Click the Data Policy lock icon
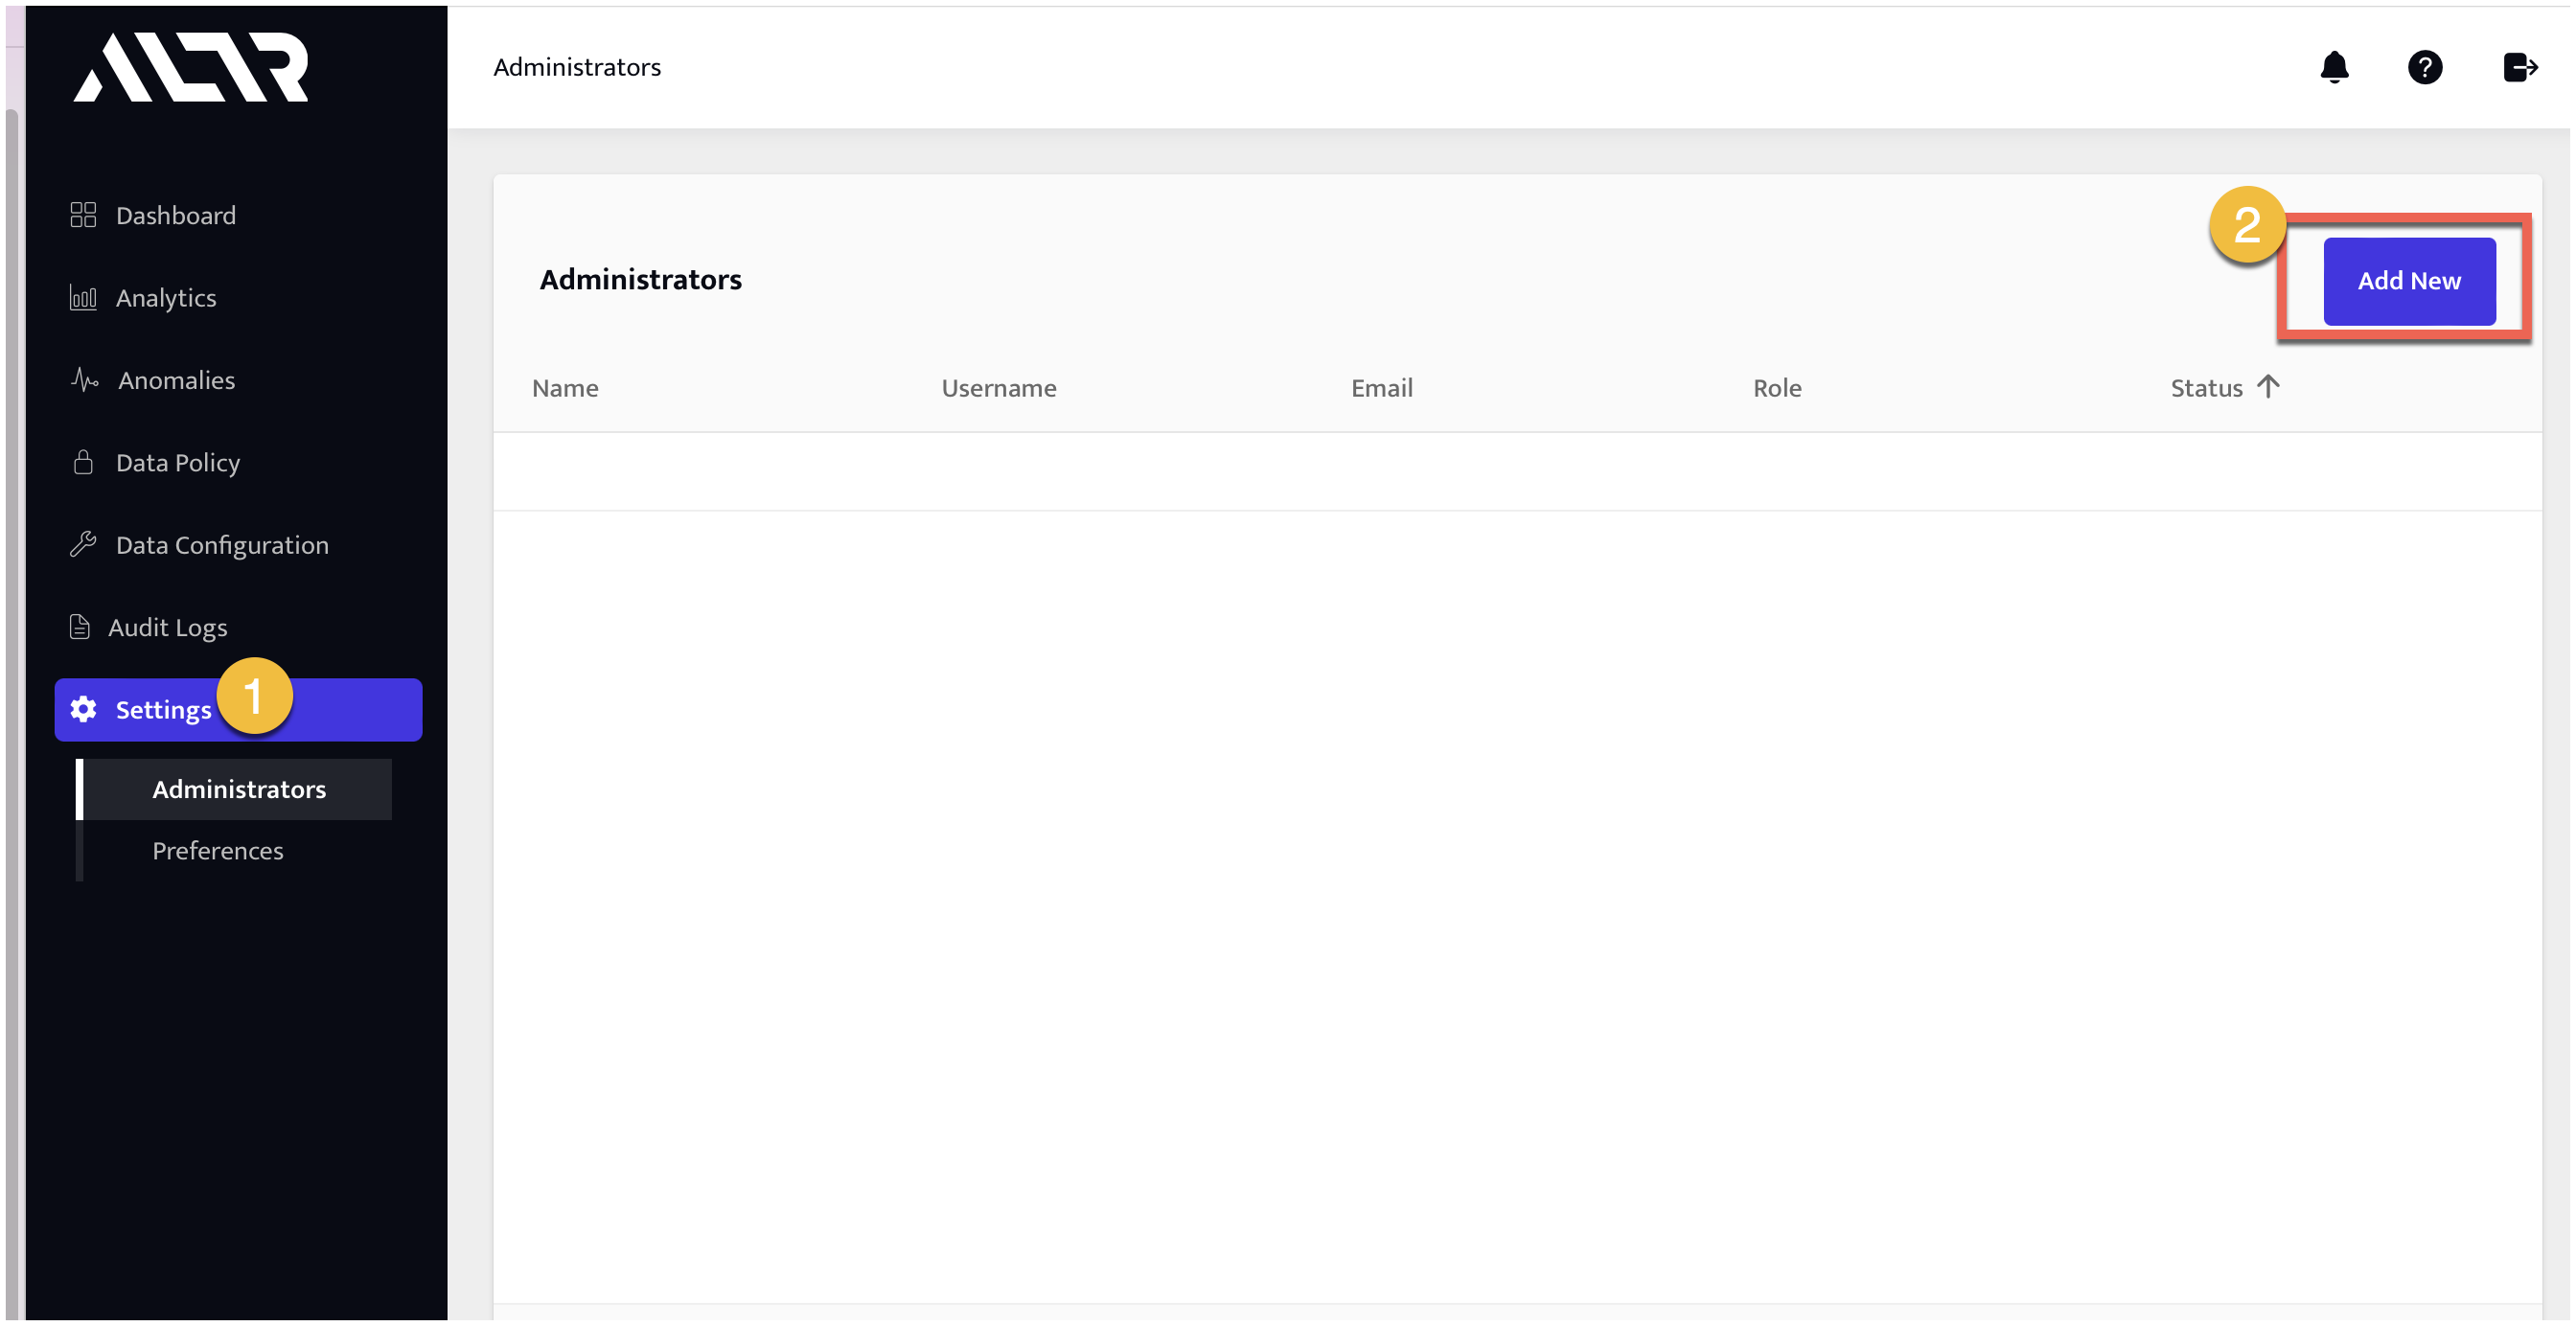Image resolution: width=2576 pixels, height=1326 pixels. [x=83, y=462]
